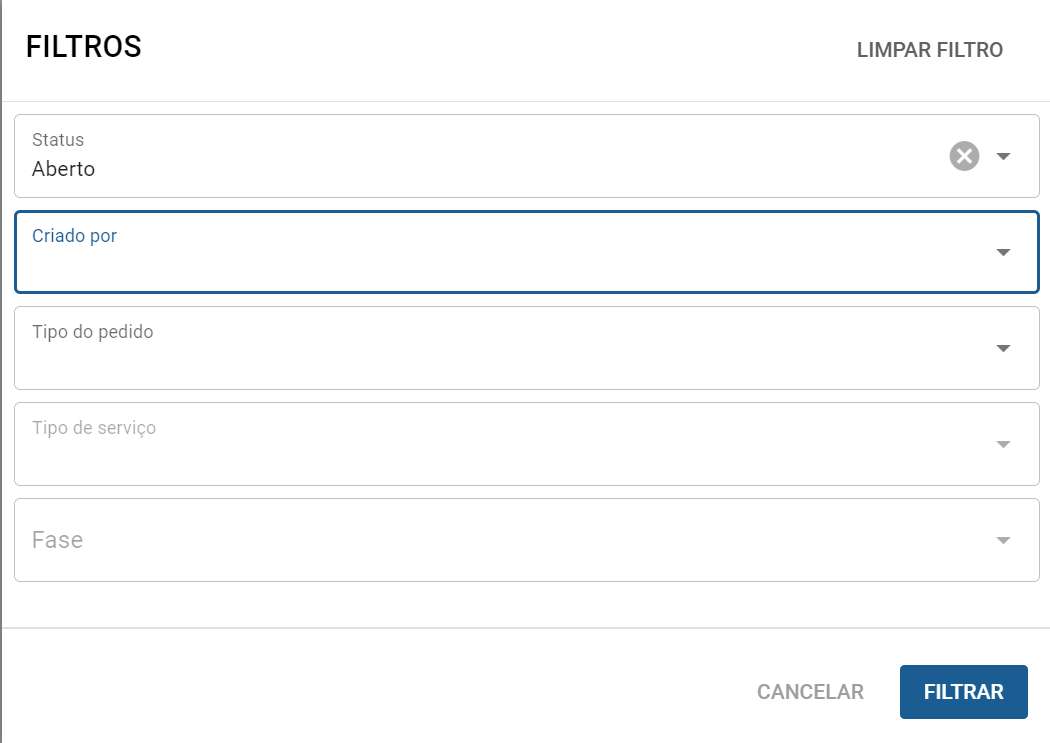The image size is (1050, 743).
Task: Click the Tipo do pedido label text
Action: (x=92, y=332)
